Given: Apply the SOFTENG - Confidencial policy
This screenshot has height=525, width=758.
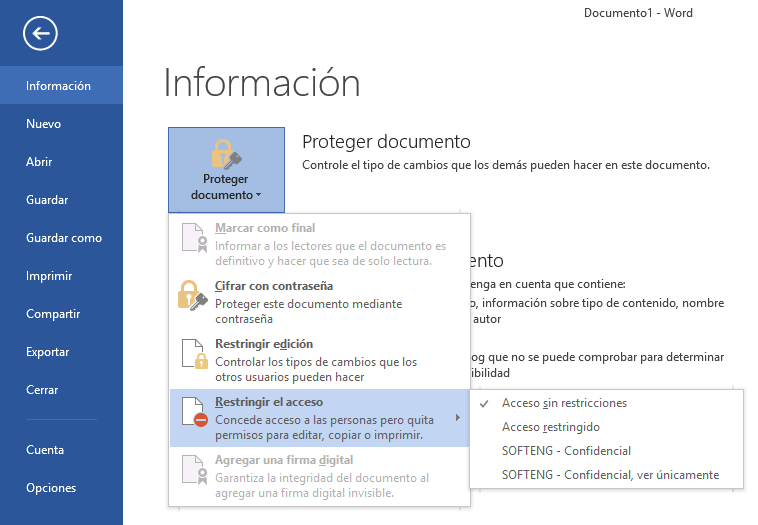Looking at the screenshot, I should tap(566, 451).
